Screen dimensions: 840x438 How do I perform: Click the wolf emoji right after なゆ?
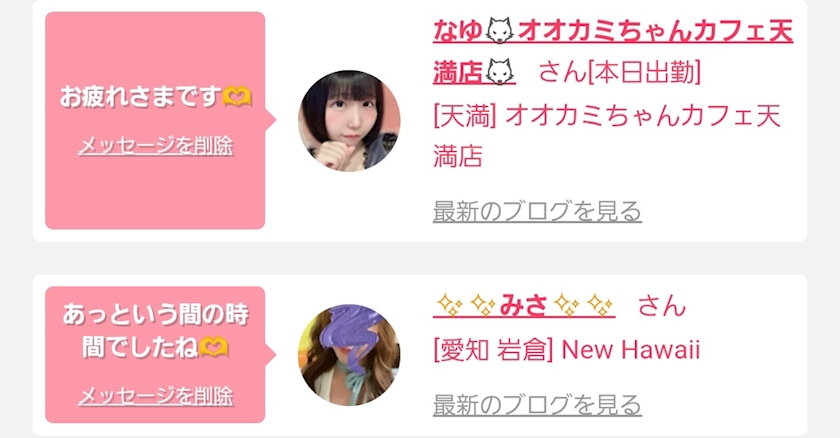coord(499,31)
